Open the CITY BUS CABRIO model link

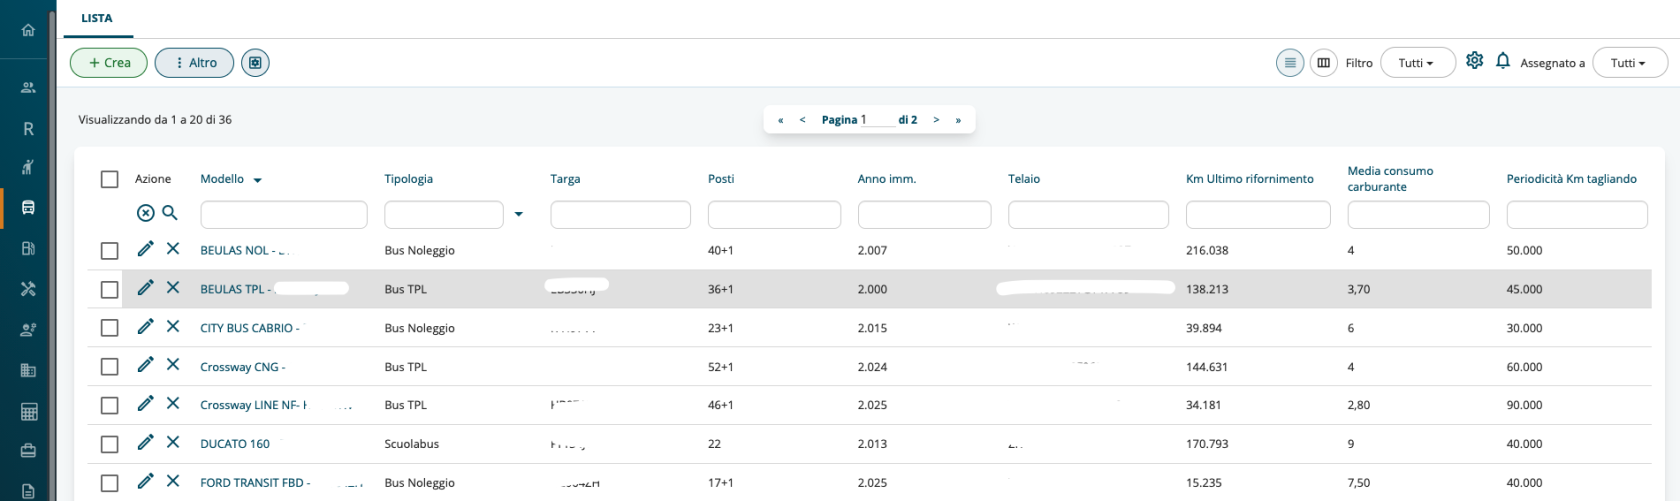coord(250,328)
